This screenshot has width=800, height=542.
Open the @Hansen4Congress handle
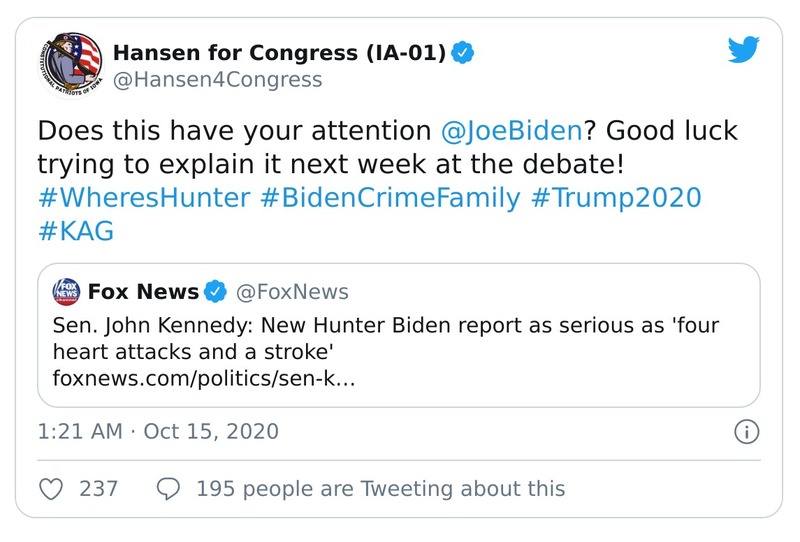coord(217,80)
